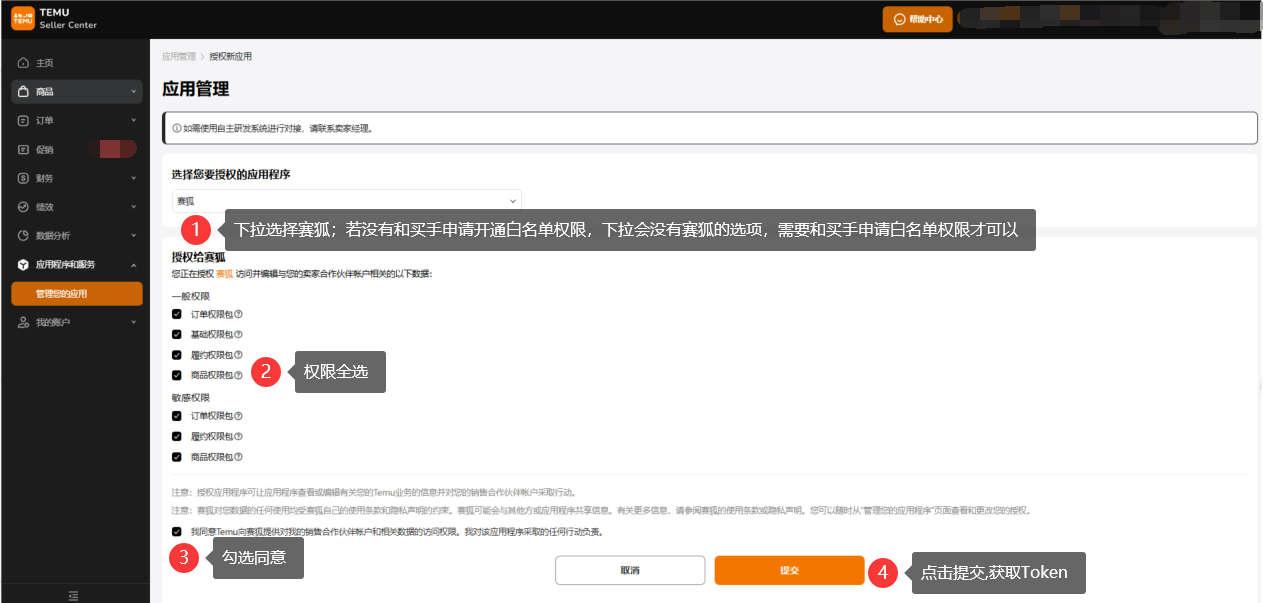Click the checkmark badge icon for 绩效
This screenshot has height=603, width=1263.
coord(23,207)
